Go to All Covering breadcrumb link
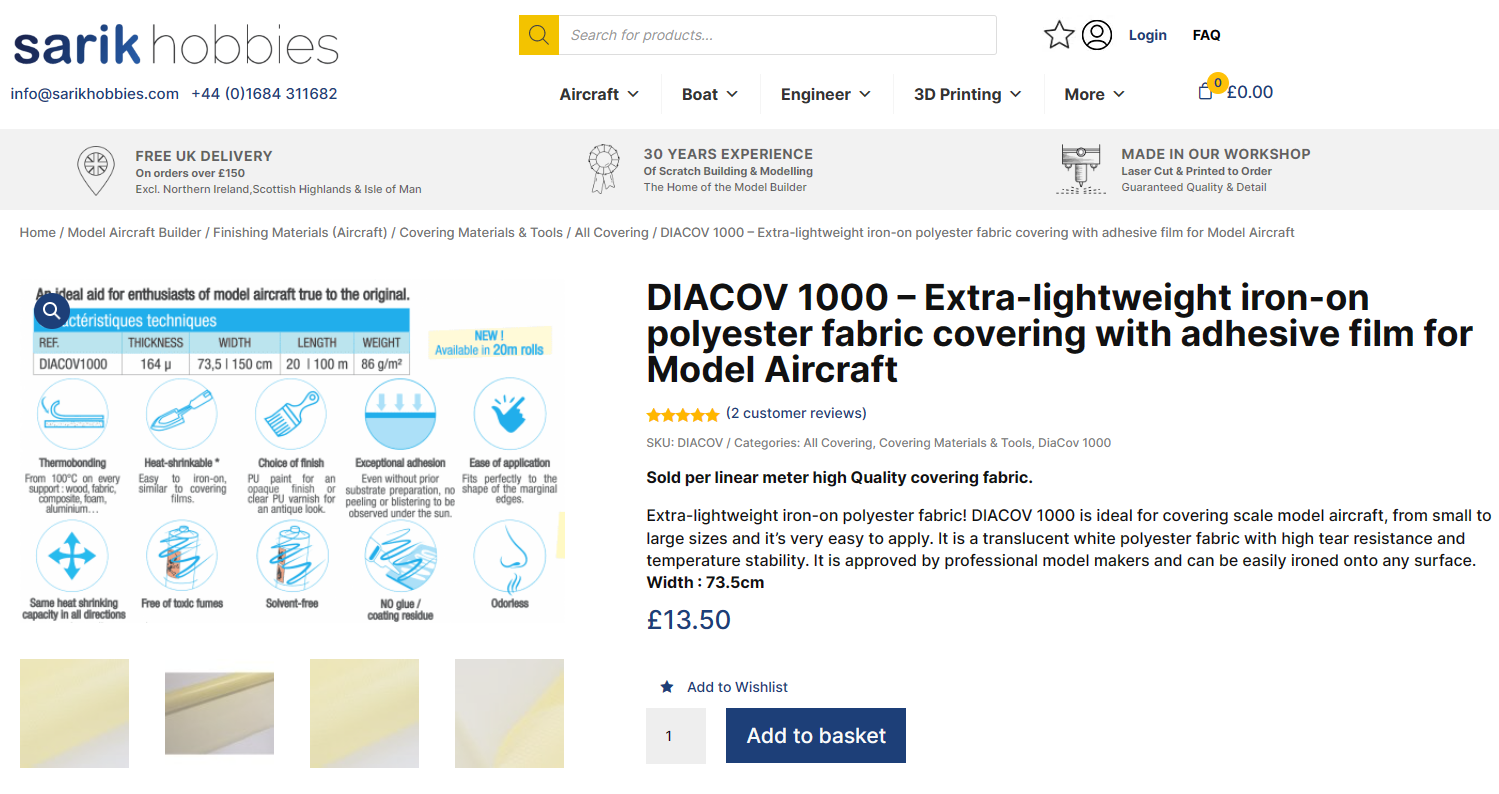This screenshot has height=794, width=1499. (611, 232)
